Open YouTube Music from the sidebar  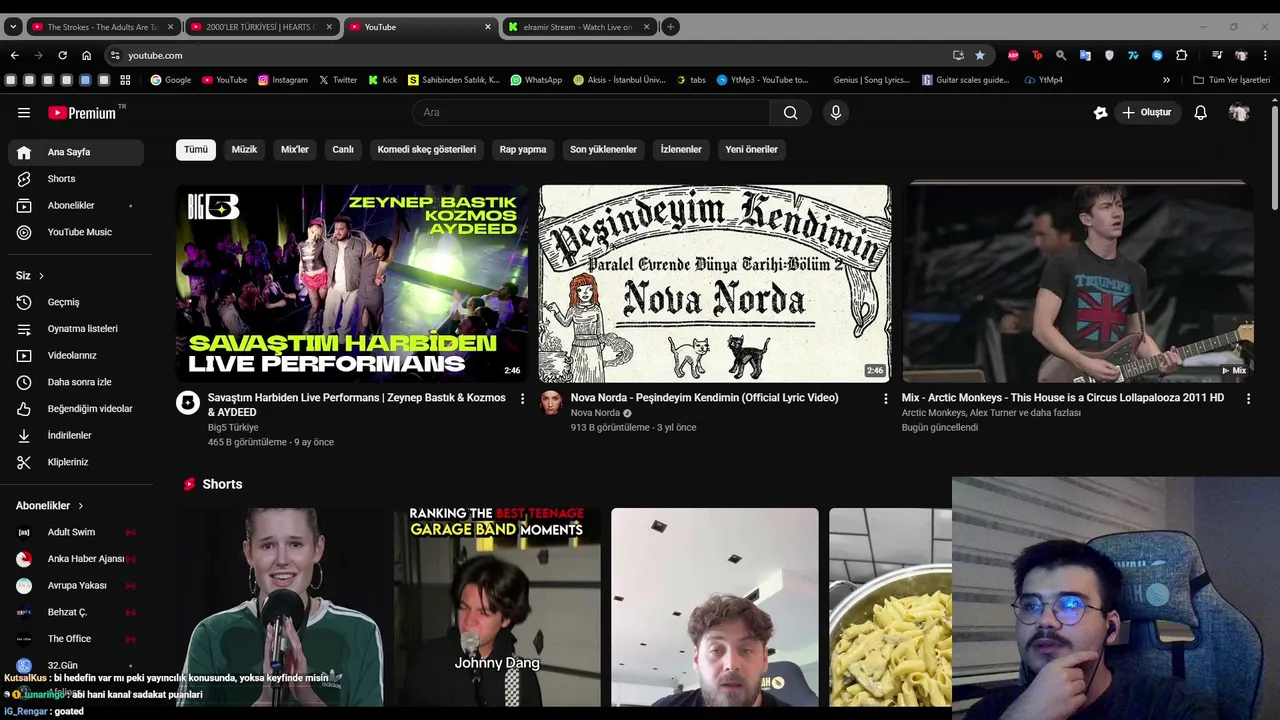point(76,232)
